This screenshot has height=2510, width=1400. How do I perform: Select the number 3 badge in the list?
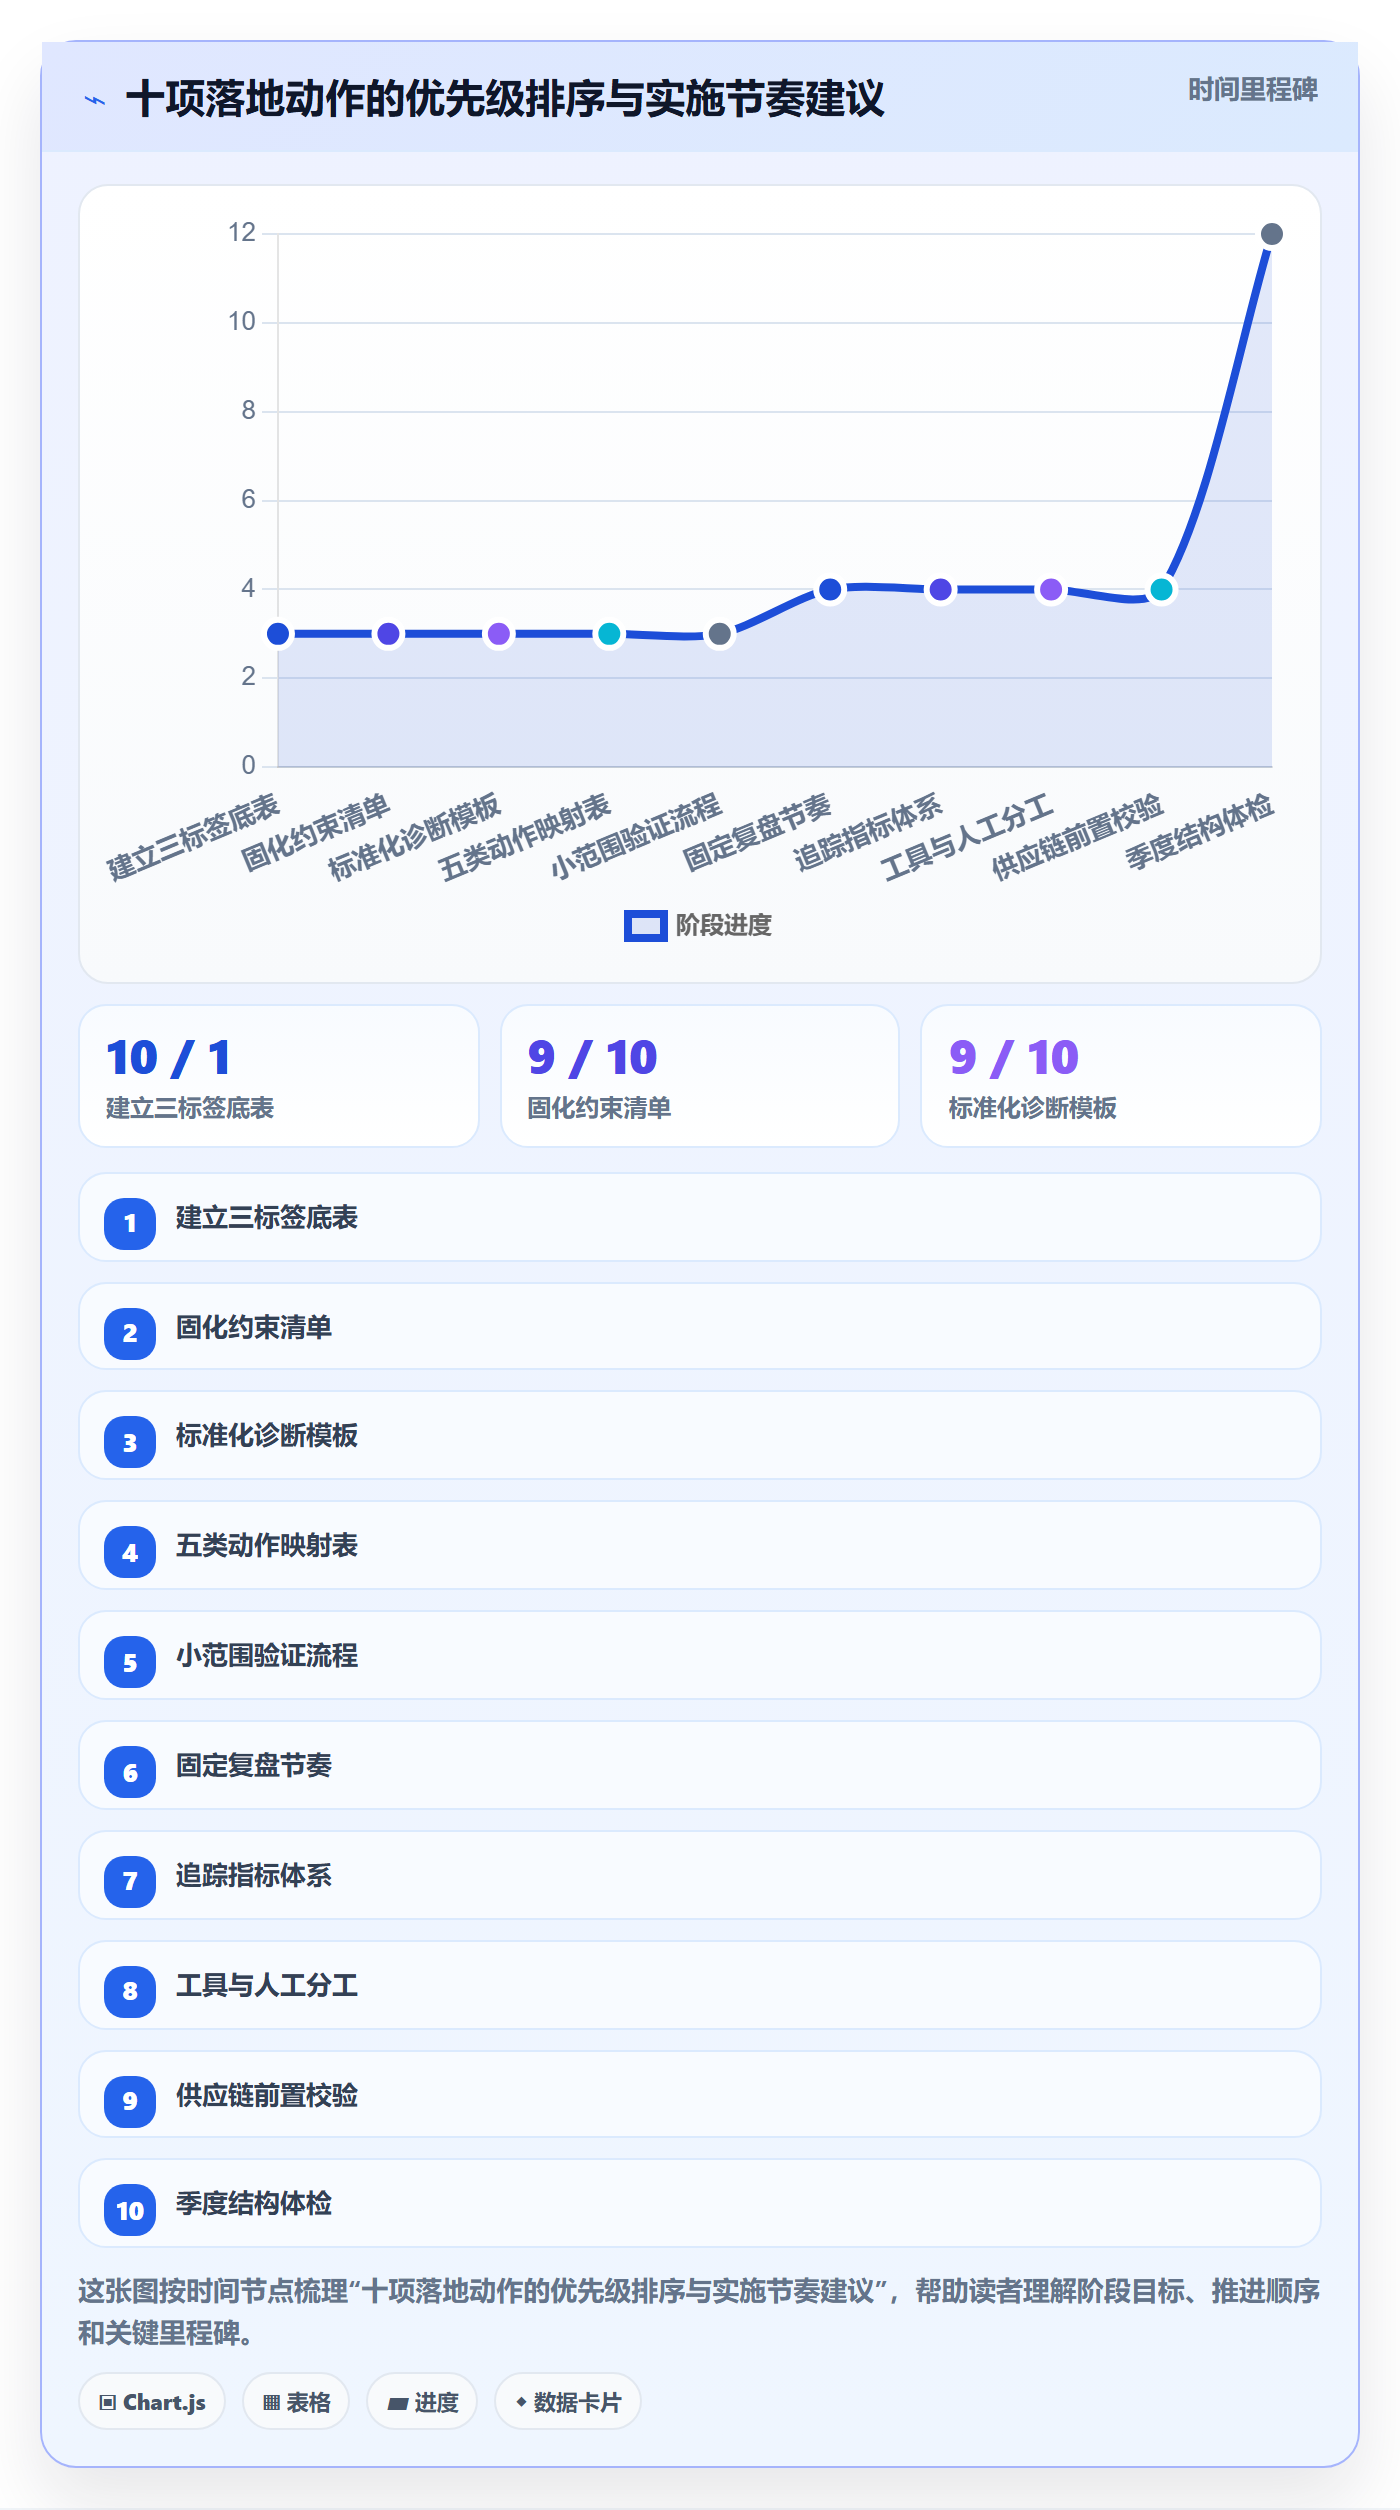point(130,1443)
